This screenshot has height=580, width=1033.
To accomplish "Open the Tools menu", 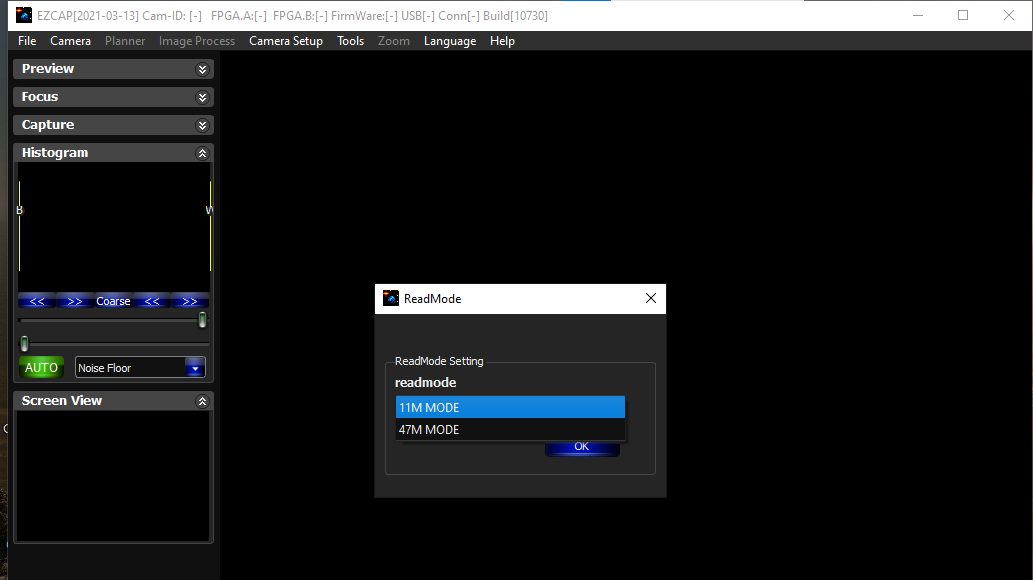I will tap(350, 41).
